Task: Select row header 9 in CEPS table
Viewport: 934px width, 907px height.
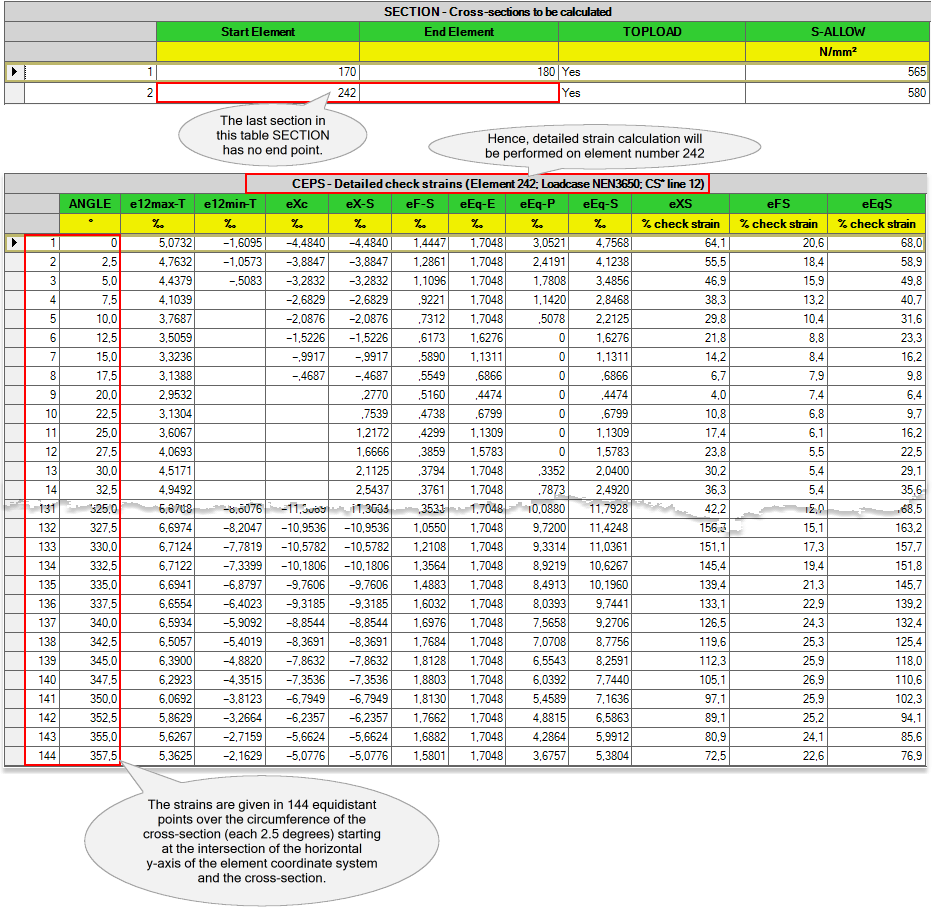Action: coord(42,395)
